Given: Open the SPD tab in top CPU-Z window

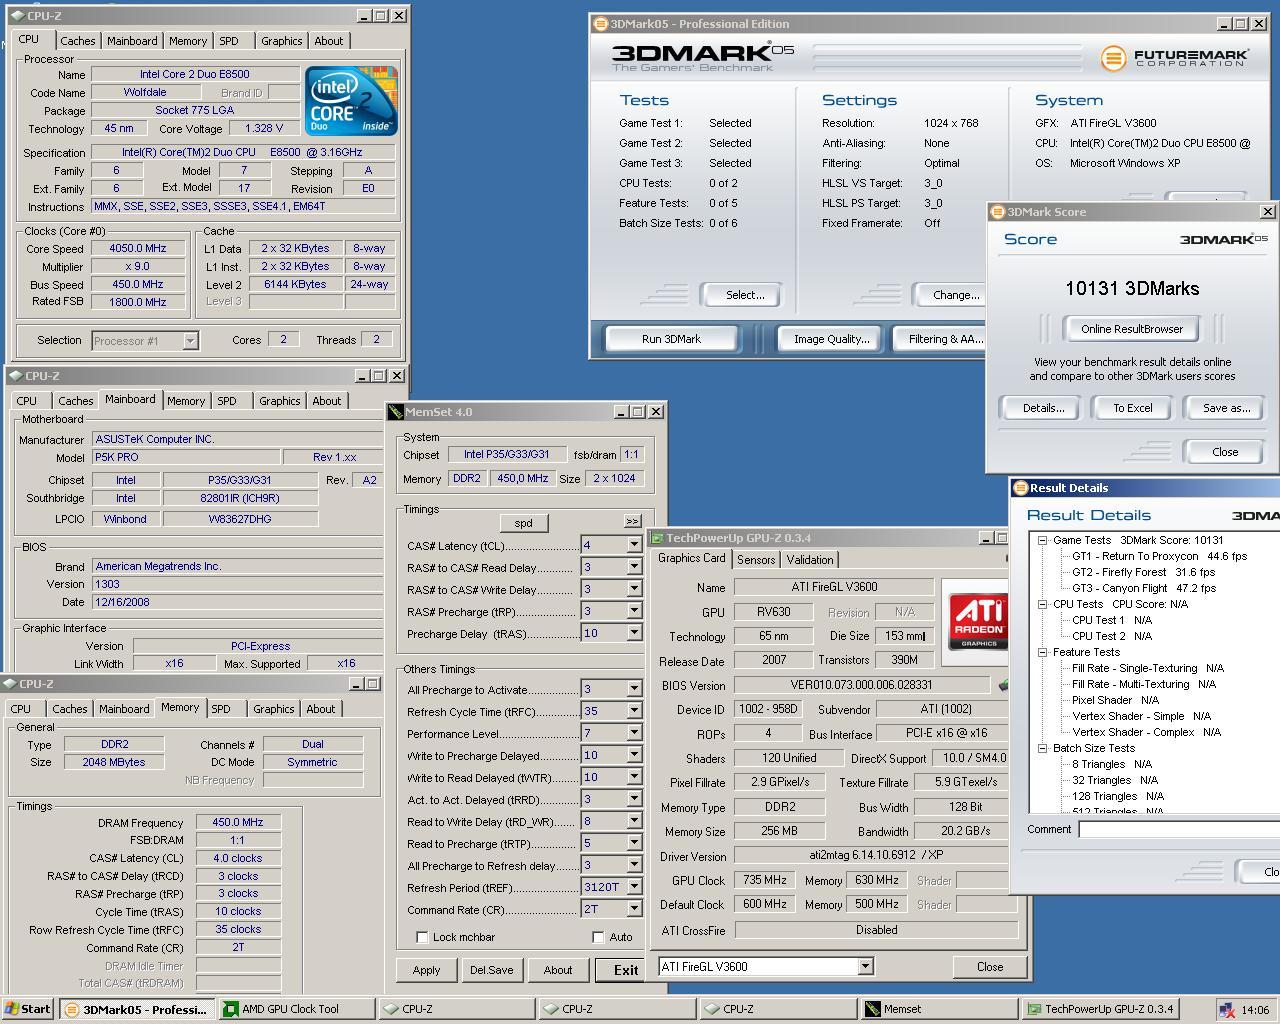Looking at the screenshot, I should click(229, 41).
